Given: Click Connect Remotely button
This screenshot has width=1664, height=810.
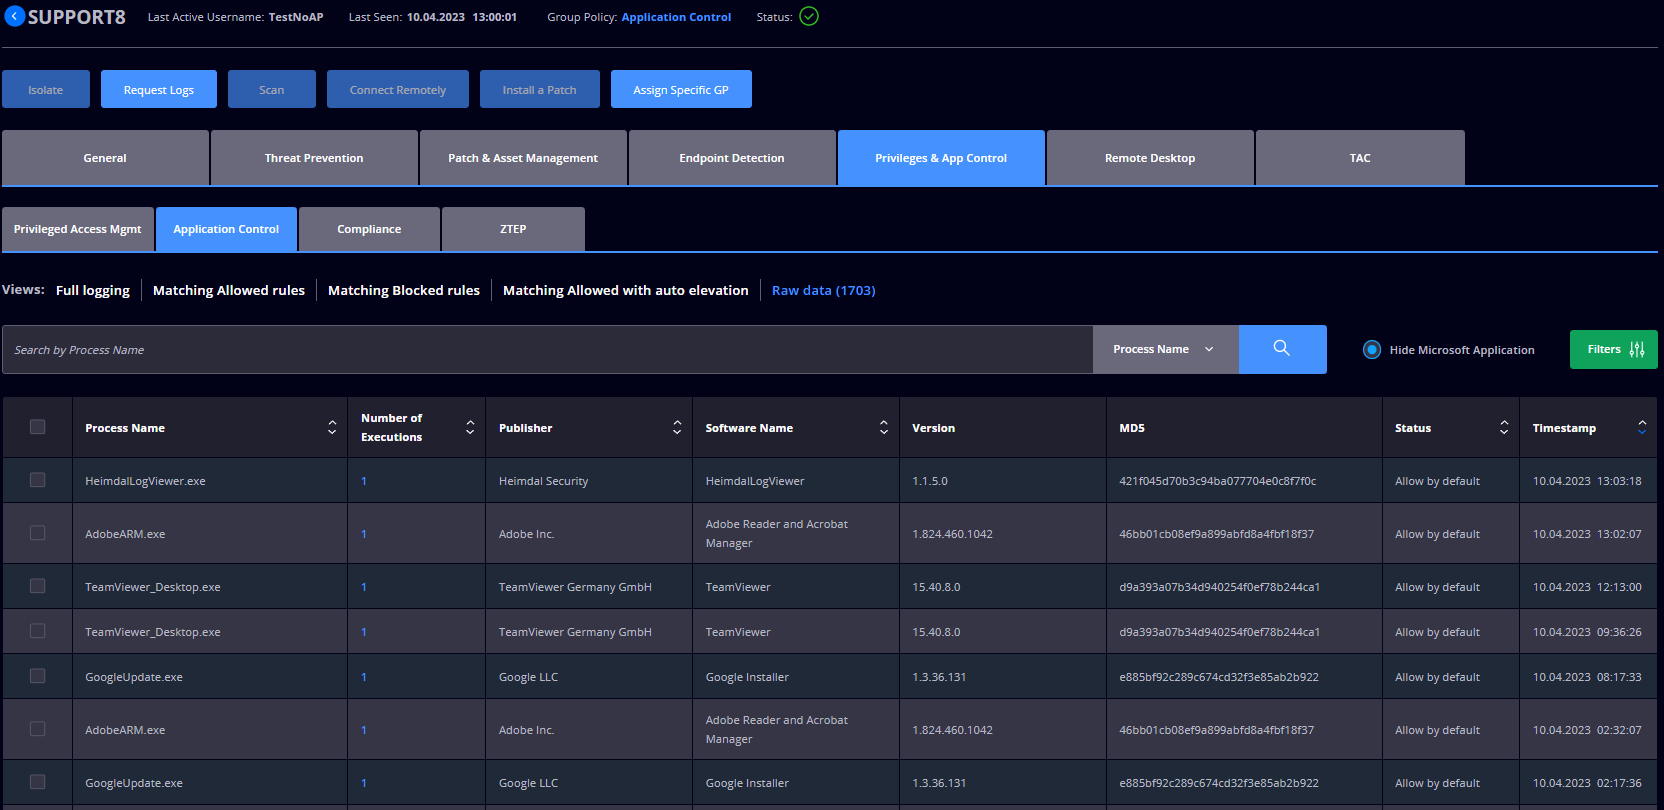Looking at the screenshot, I should click(398, 89).
